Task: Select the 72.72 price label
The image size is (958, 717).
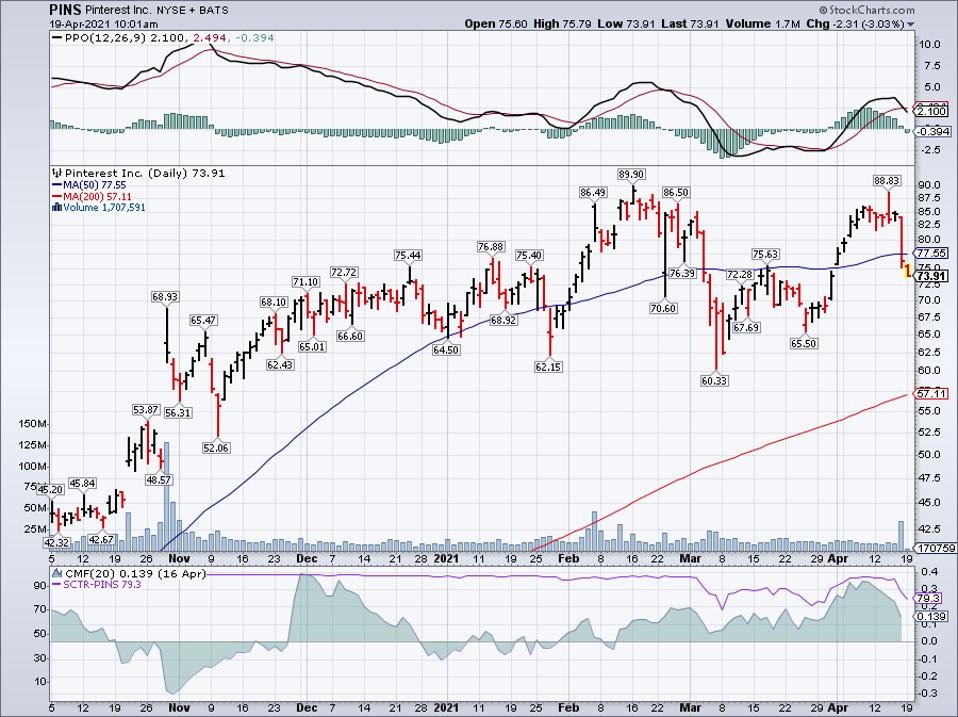Action: click(x=344, y=272)
